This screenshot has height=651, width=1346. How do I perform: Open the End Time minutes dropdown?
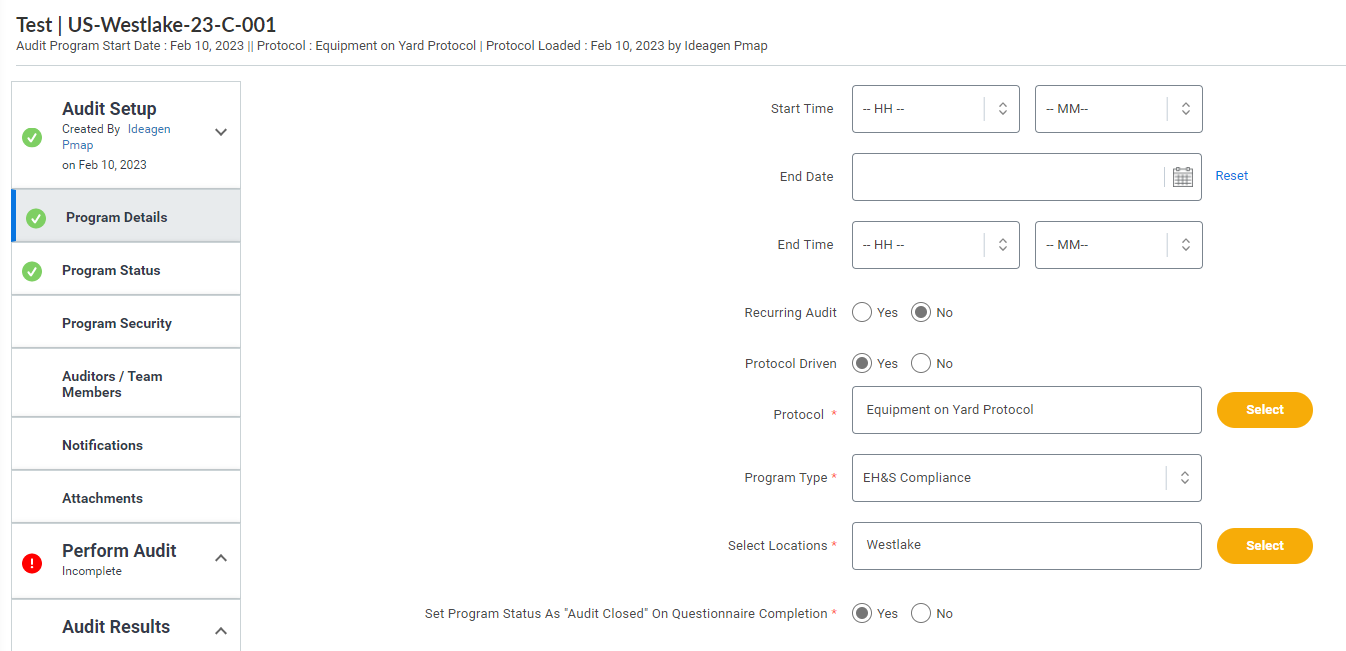1119,245
